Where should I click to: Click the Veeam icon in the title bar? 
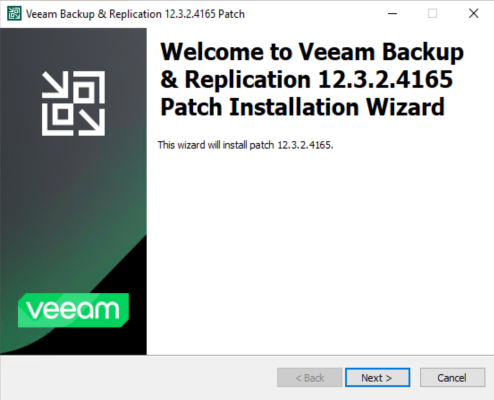coord(14,14)
